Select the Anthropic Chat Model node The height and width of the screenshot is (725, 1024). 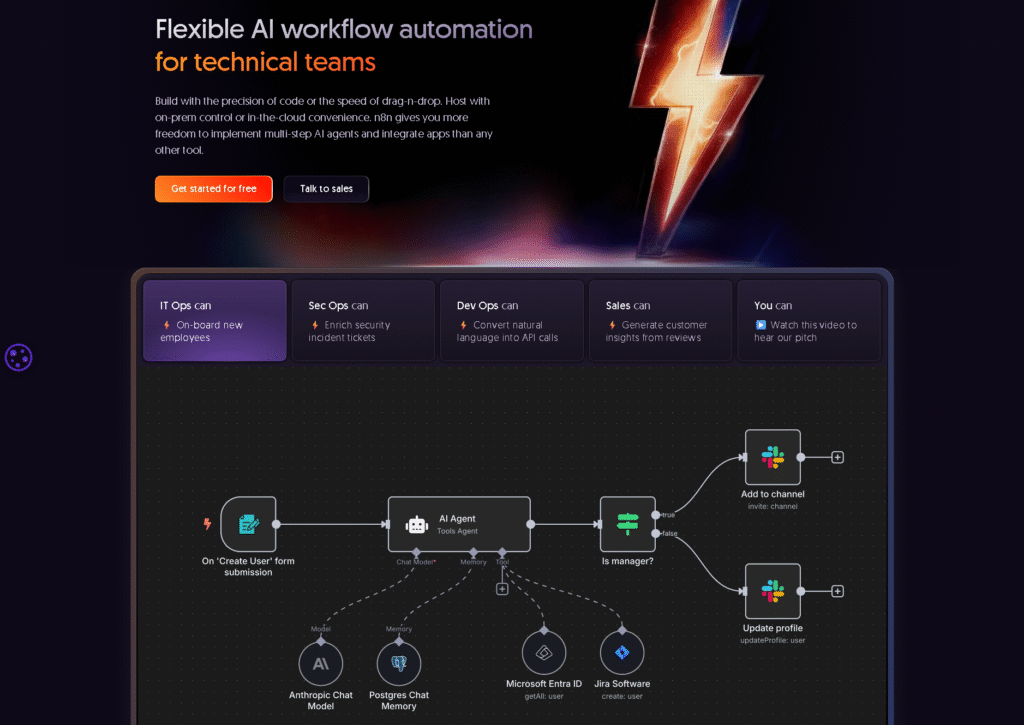[321, 663]
